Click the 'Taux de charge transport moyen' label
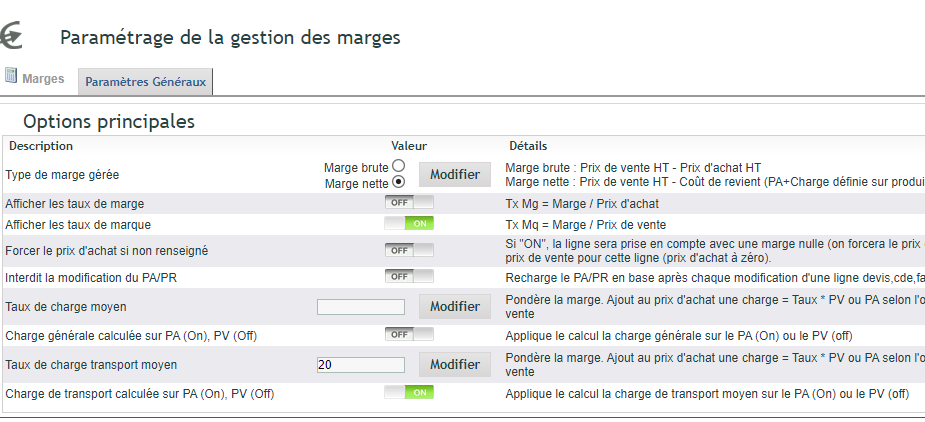 pos(91,365)
